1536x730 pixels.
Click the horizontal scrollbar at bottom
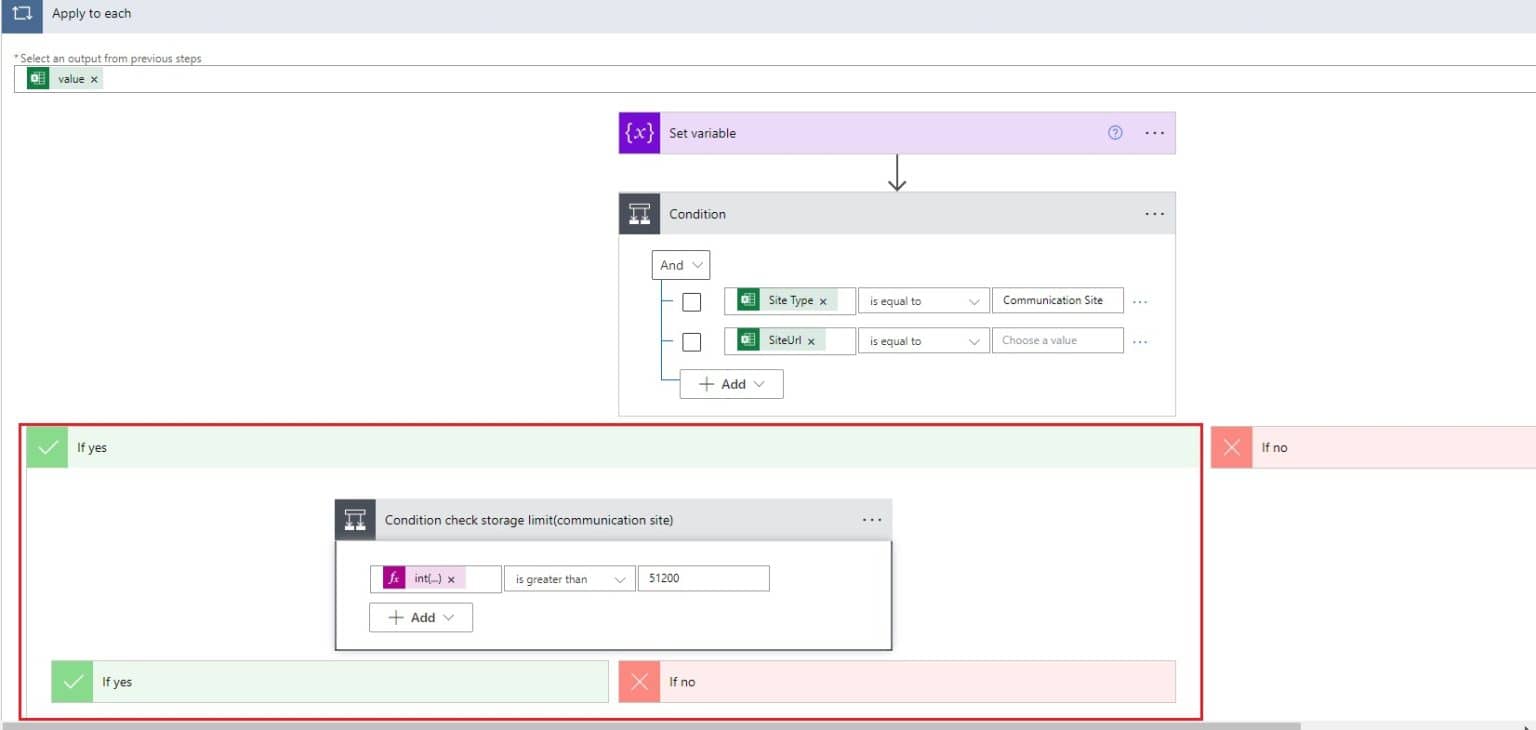[651, 726]
